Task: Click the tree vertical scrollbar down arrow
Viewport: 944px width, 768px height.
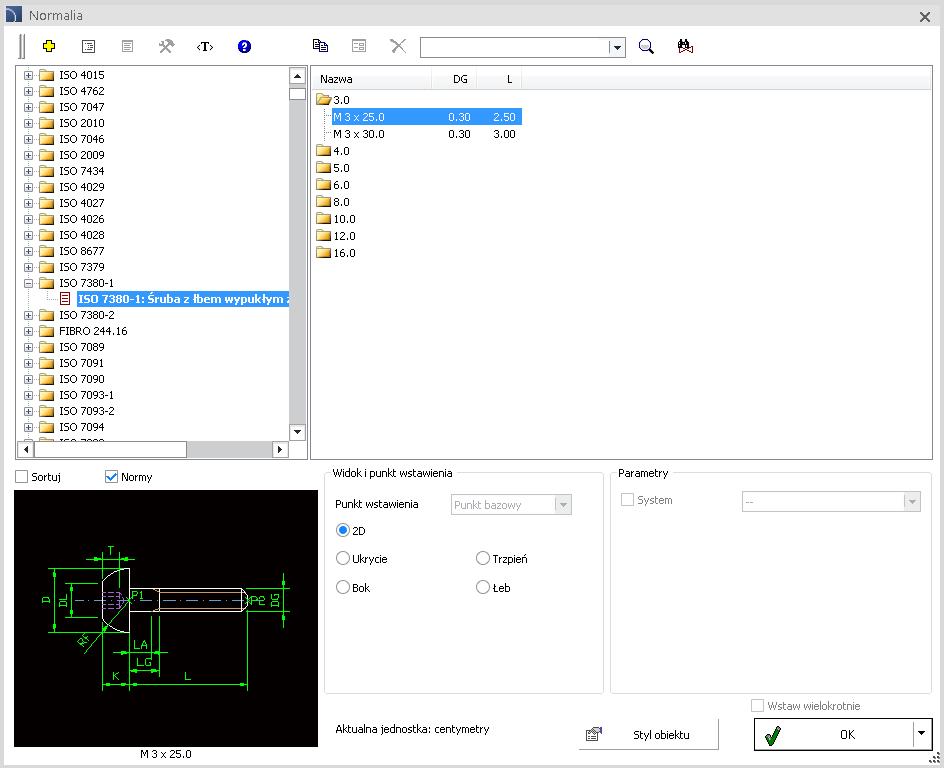Action: (297, 432)
